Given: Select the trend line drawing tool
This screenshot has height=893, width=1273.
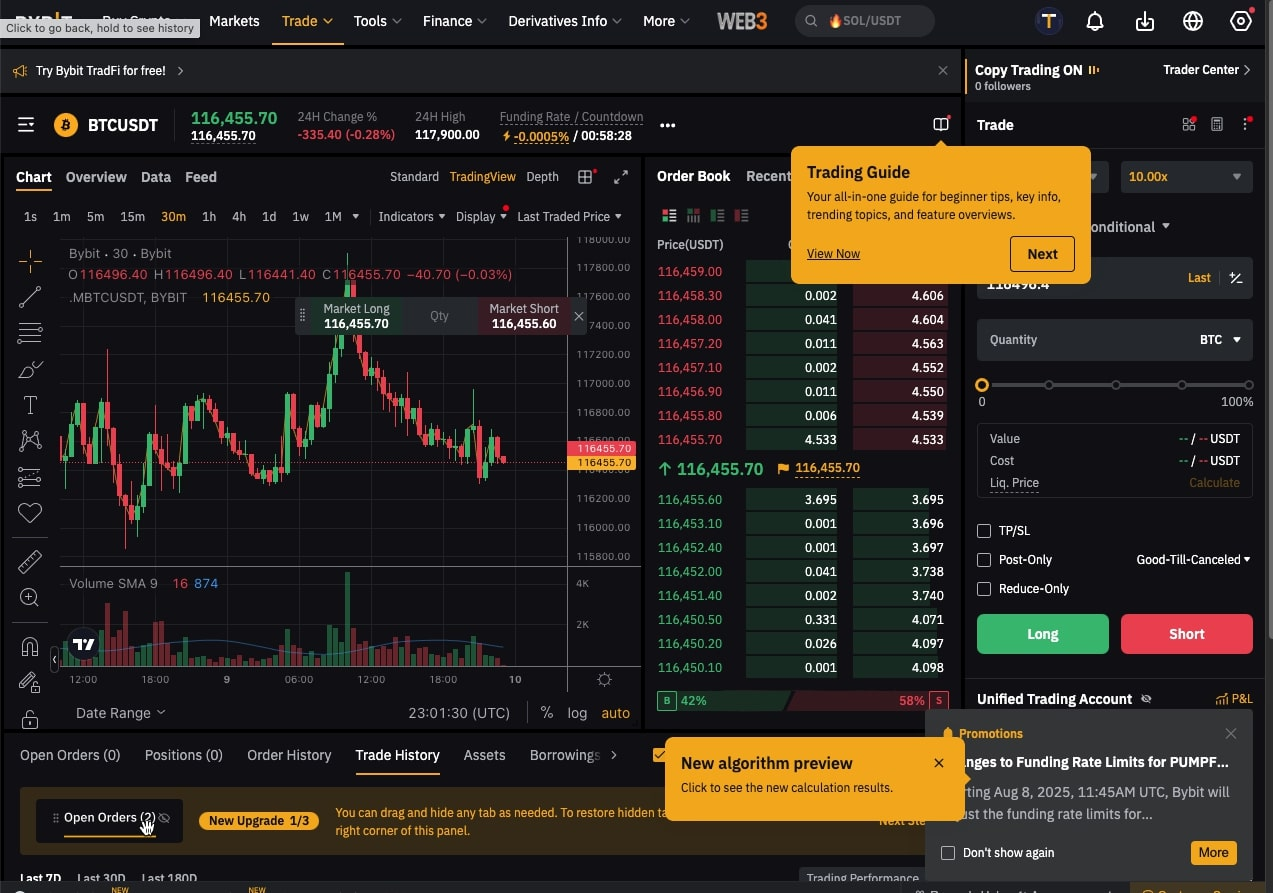Looking at the screenshot, I should (x=30, y=296).
